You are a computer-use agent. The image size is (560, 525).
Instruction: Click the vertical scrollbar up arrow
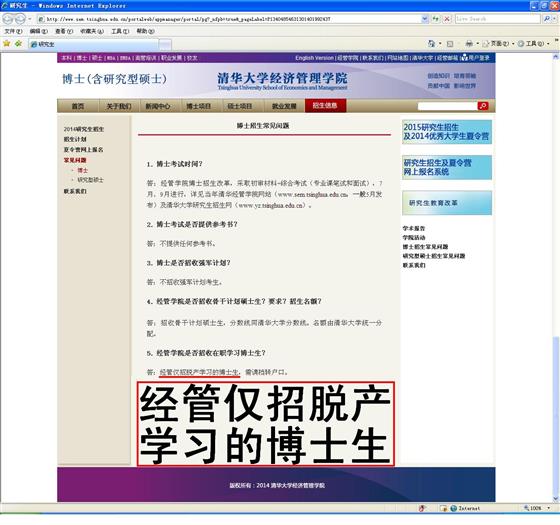pos(556,57)
